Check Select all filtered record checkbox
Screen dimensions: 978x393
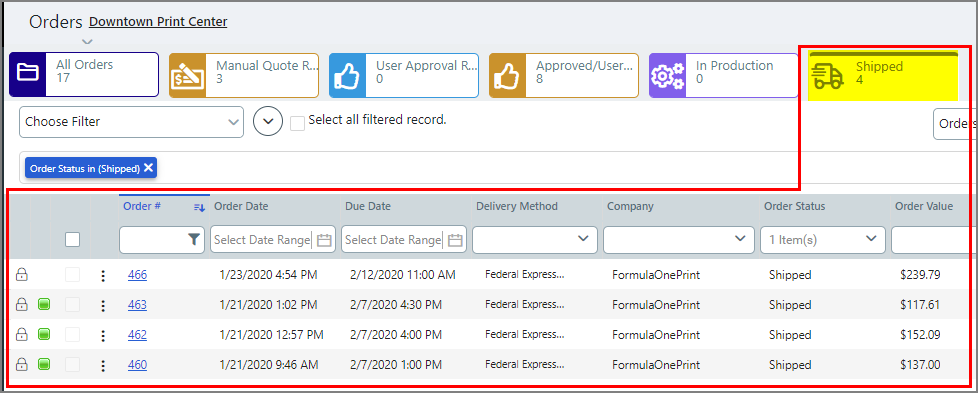coord(298,123)
